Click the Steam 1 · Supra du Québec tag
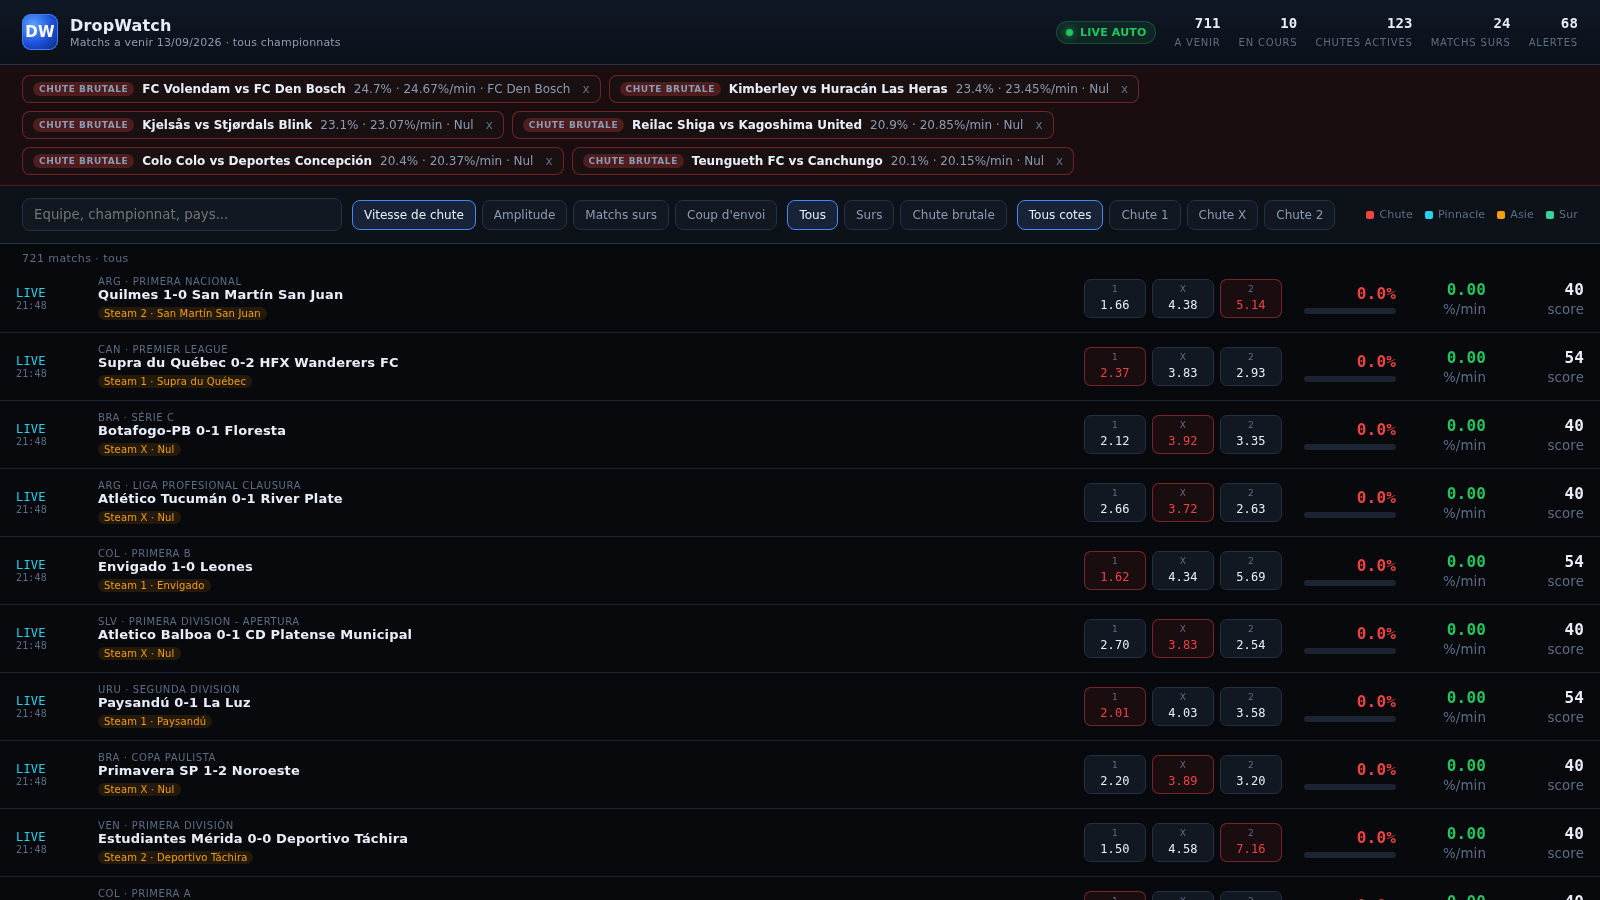Image resolution: width=1600 pixels, height=900 pixels. [x=175, y=382]
